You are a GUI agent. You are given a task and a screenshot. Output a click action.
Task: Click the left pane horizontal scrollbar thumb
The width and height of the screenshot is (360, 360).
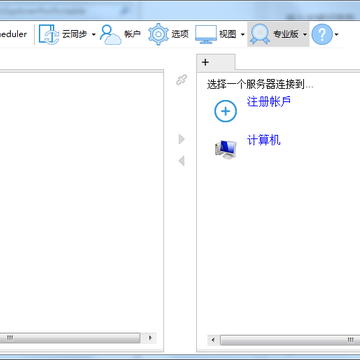tap(70, 338)
